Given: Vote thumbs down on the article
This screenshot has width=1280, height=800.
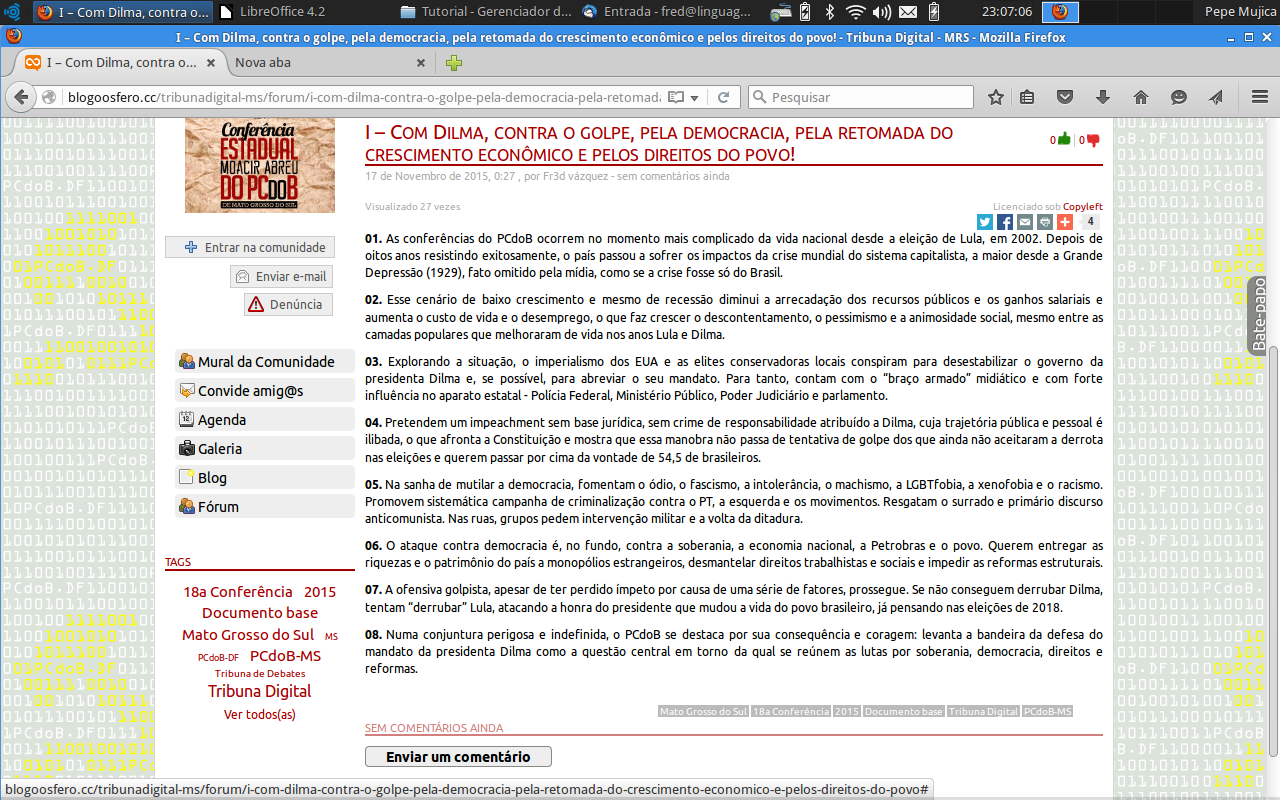Looking at the screenshot, I should tap(1093, 140).
